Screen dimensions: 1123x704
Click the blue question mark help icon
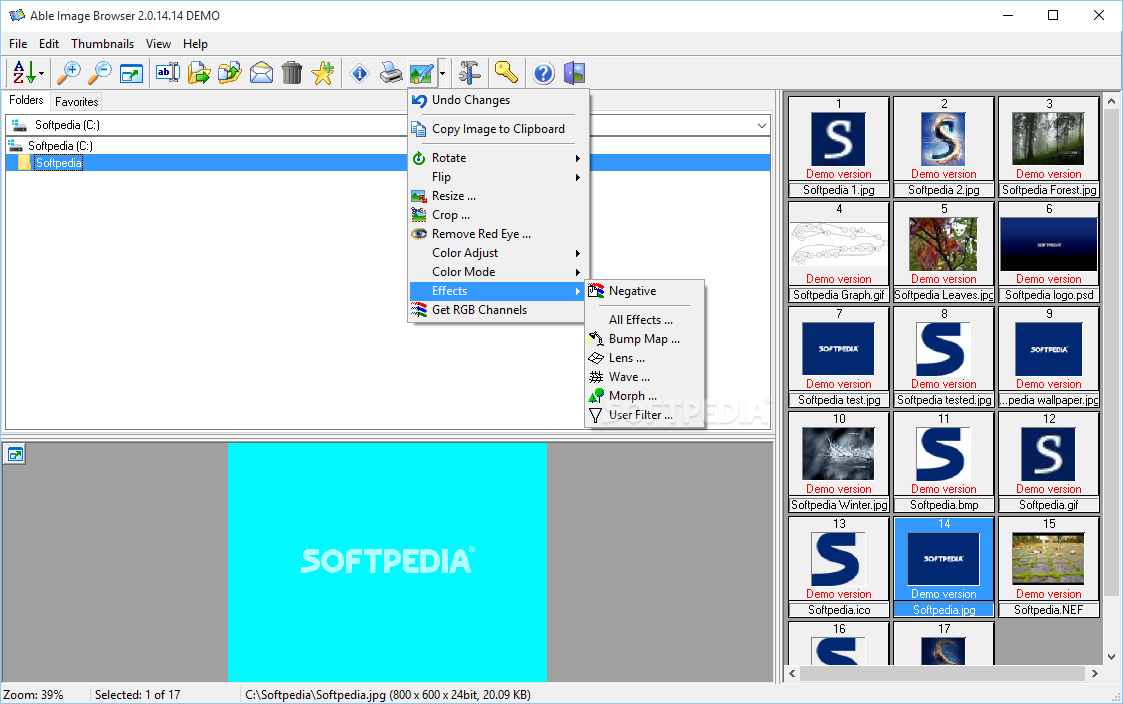click(544, 72)
